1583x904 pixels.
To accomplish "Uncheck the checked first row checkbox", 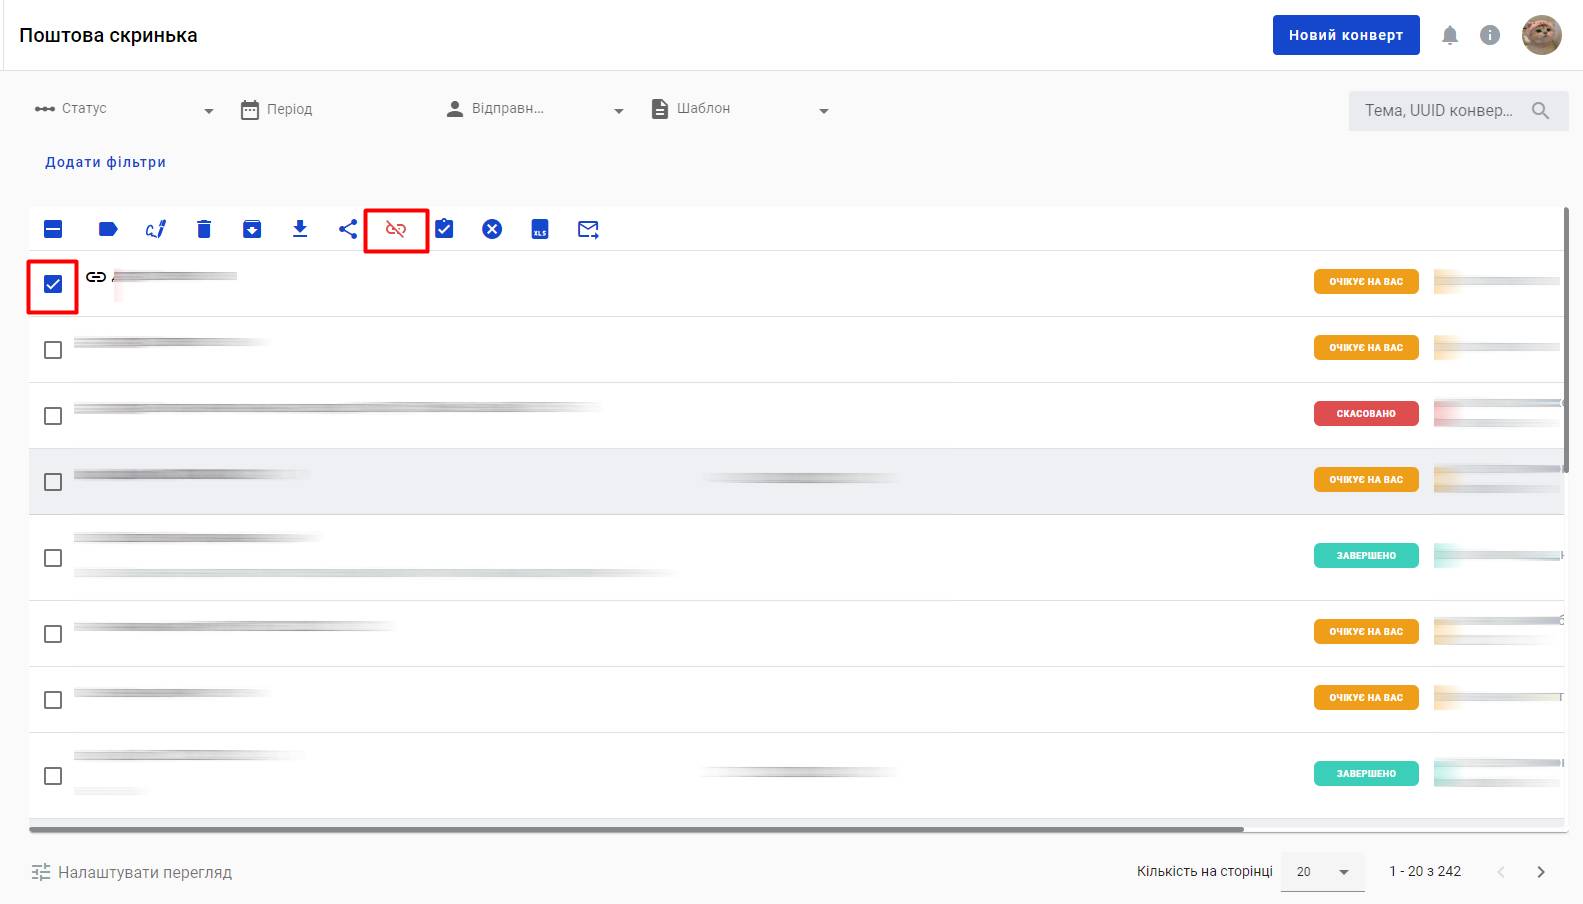I will coord(53,284).
